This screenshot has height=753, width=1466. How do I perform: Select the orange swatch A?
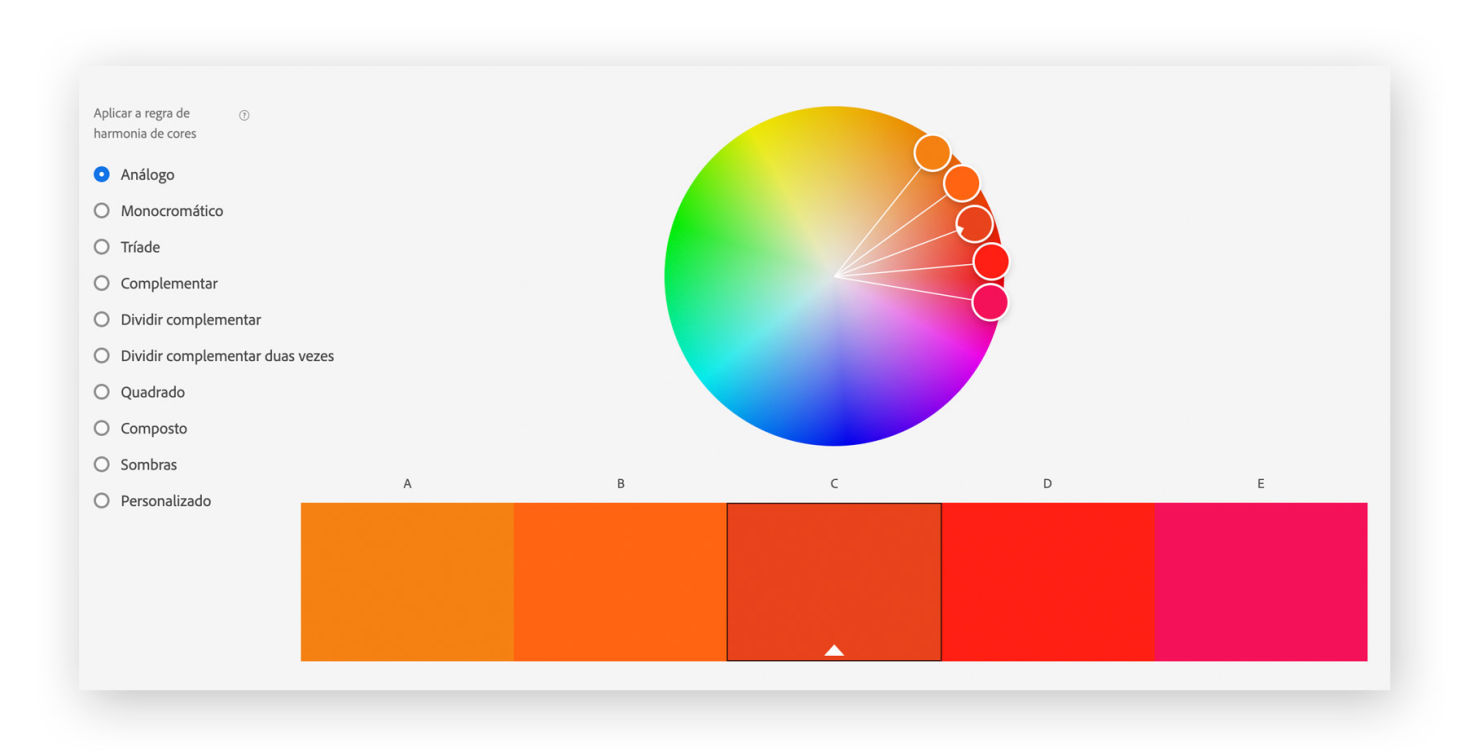point(407,581)
